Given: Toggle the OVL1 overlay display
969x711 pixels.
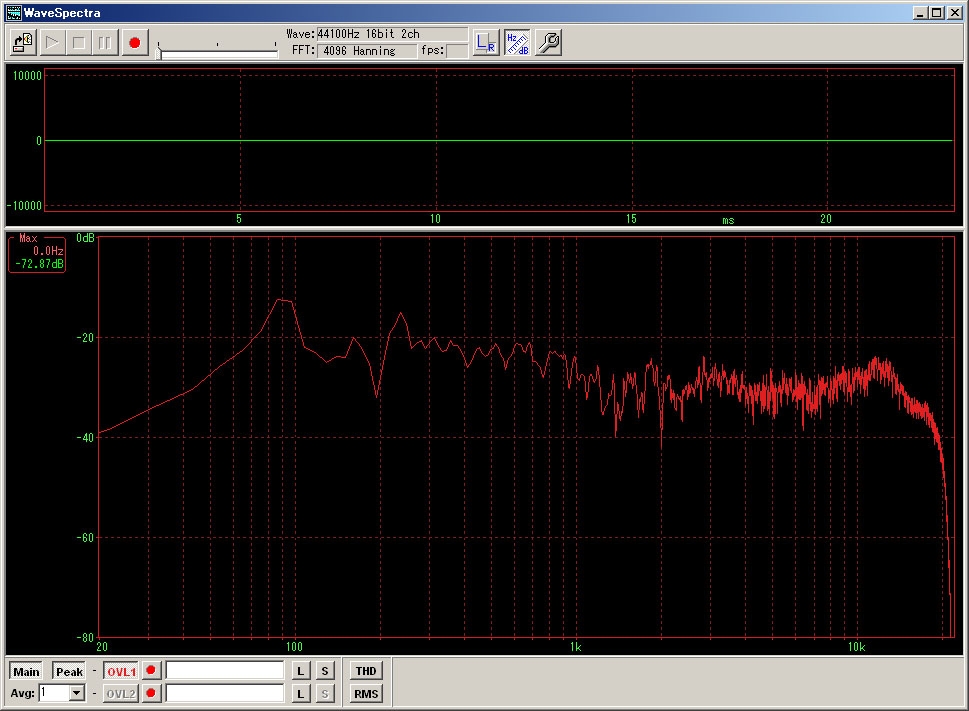Looking at the screenshot, I should click(x=121, y=671).
